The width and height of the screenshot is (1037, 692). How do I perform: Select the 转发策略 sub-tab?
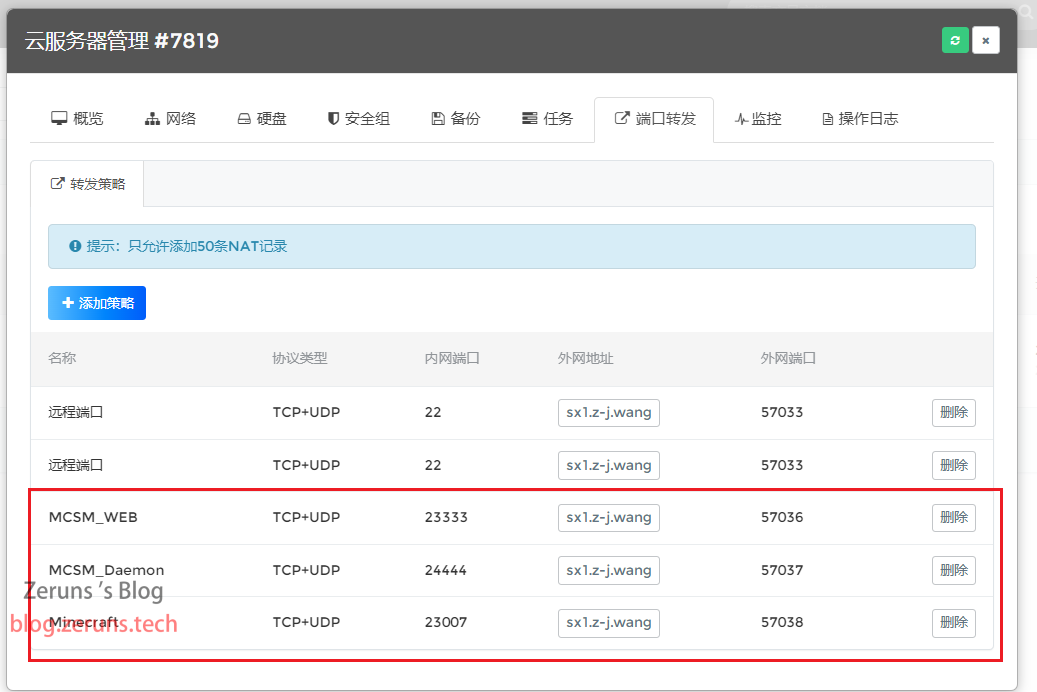(x=87, y=184)
